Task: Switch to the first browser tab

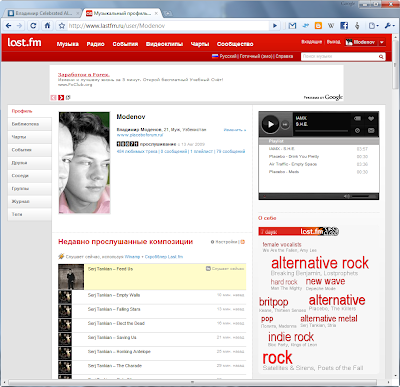Action: point(43,13)
